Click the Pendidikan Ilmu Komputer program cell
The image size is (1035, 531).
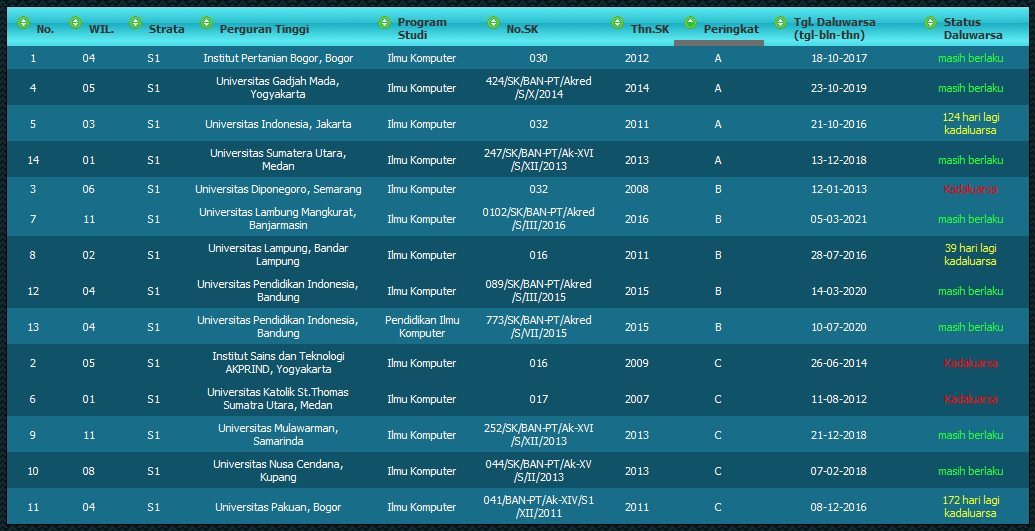tap(422, 327)
